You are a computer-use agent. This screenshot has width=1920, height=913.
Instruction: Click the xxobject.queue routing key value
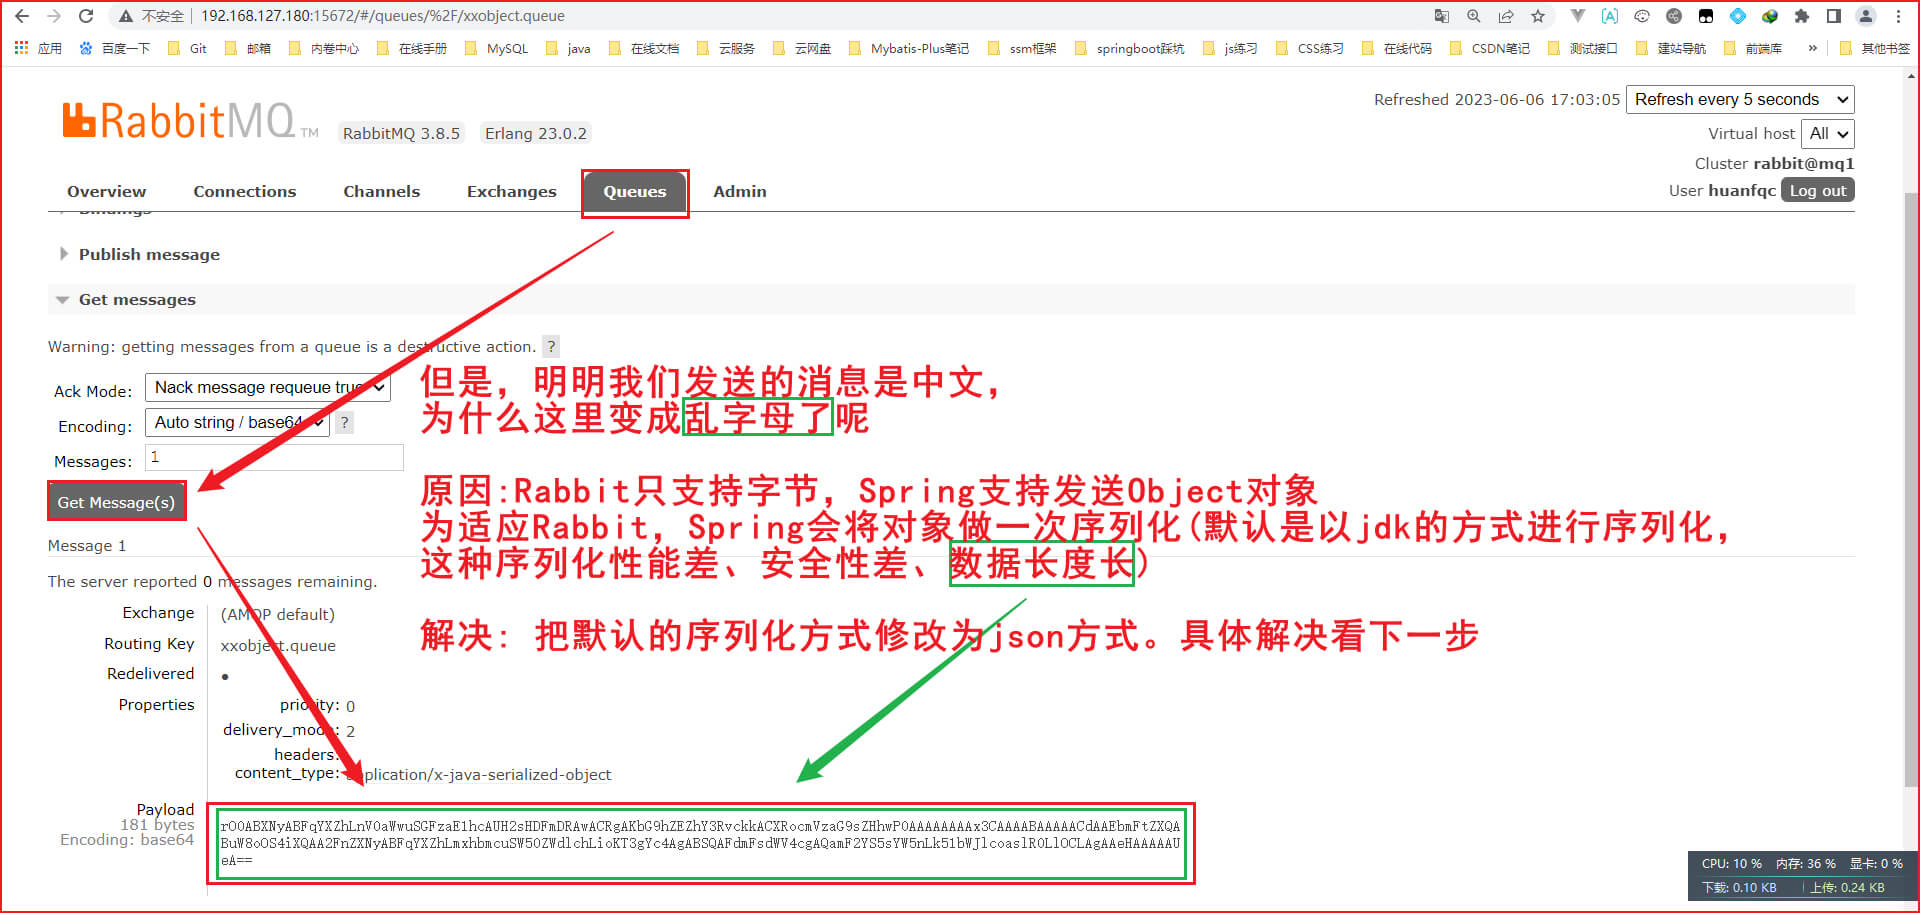(278, 646)
